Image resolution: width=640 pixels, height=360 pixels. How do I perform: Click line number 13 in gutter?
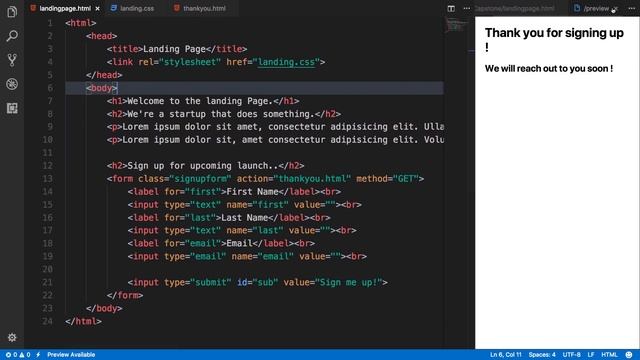click(x=47, y=179)
